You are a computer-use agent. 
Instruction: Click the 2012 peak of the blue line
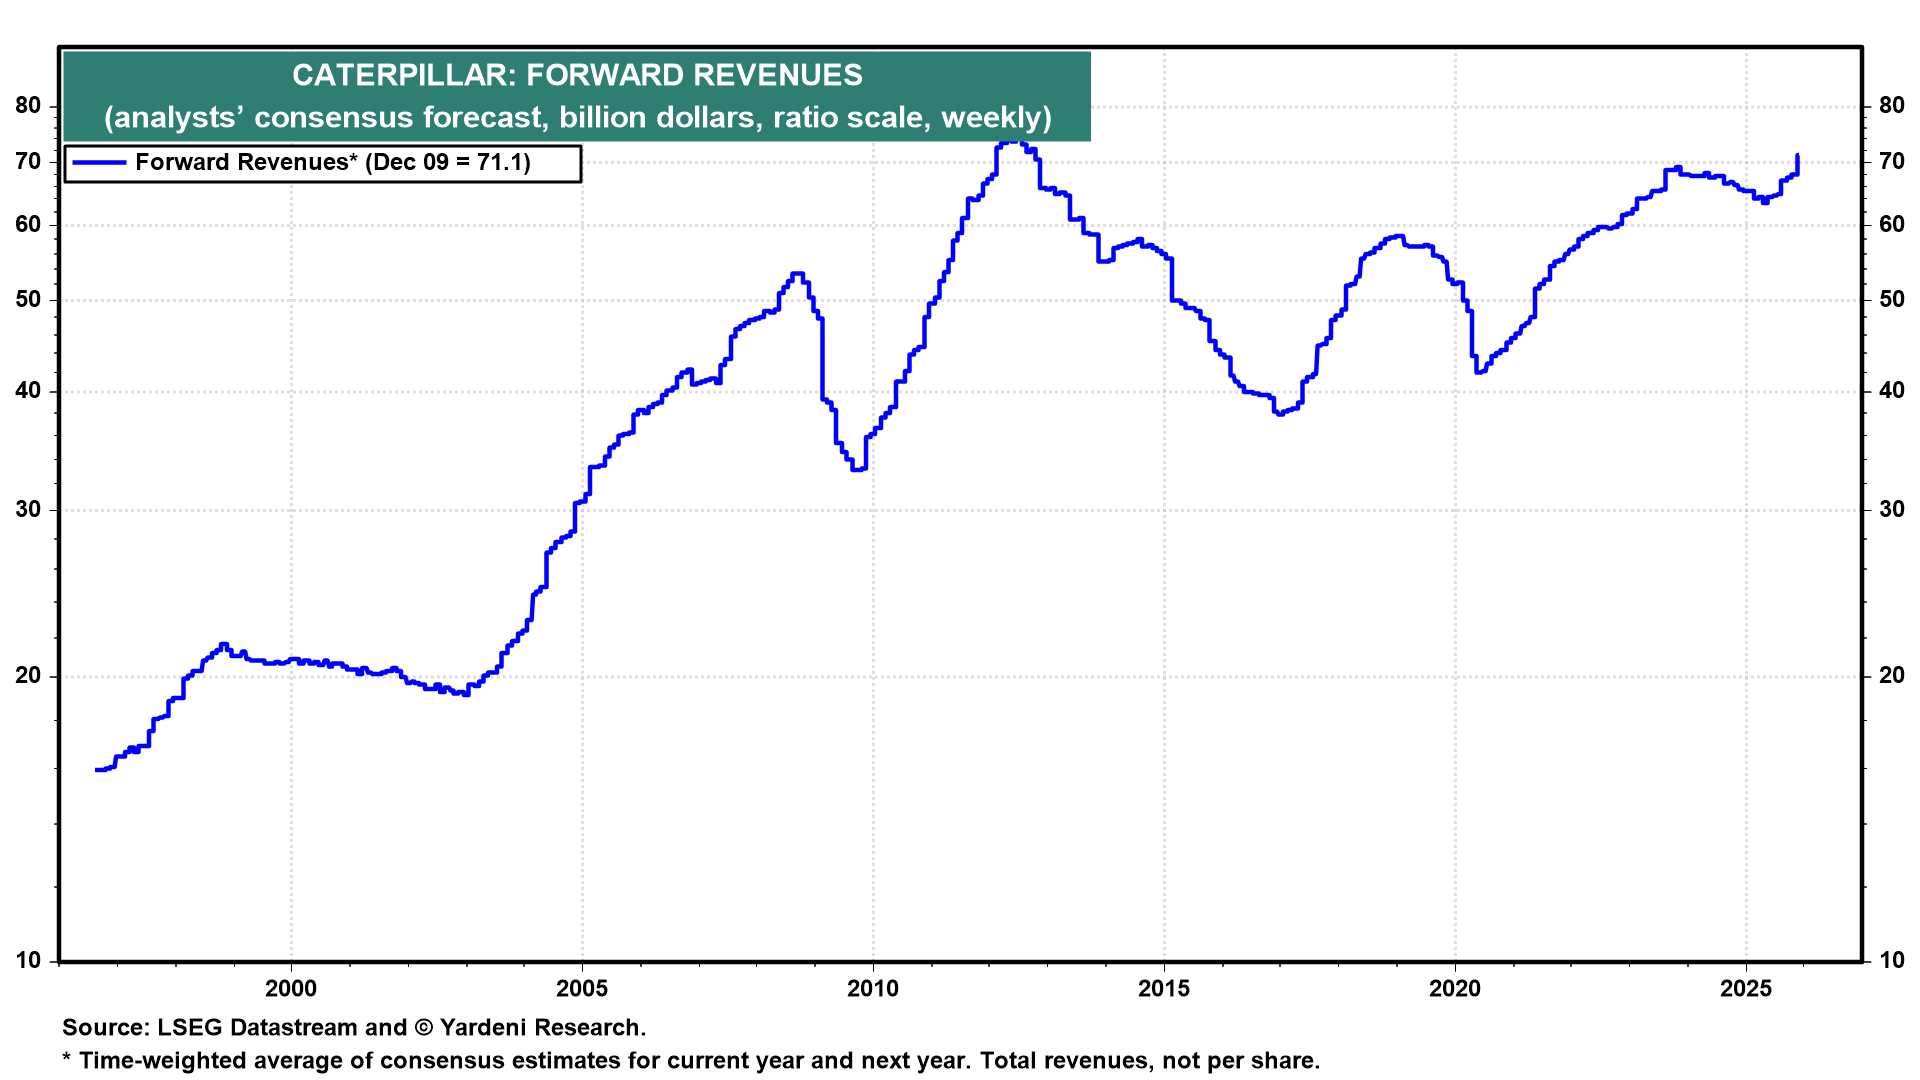point(1012,141)
